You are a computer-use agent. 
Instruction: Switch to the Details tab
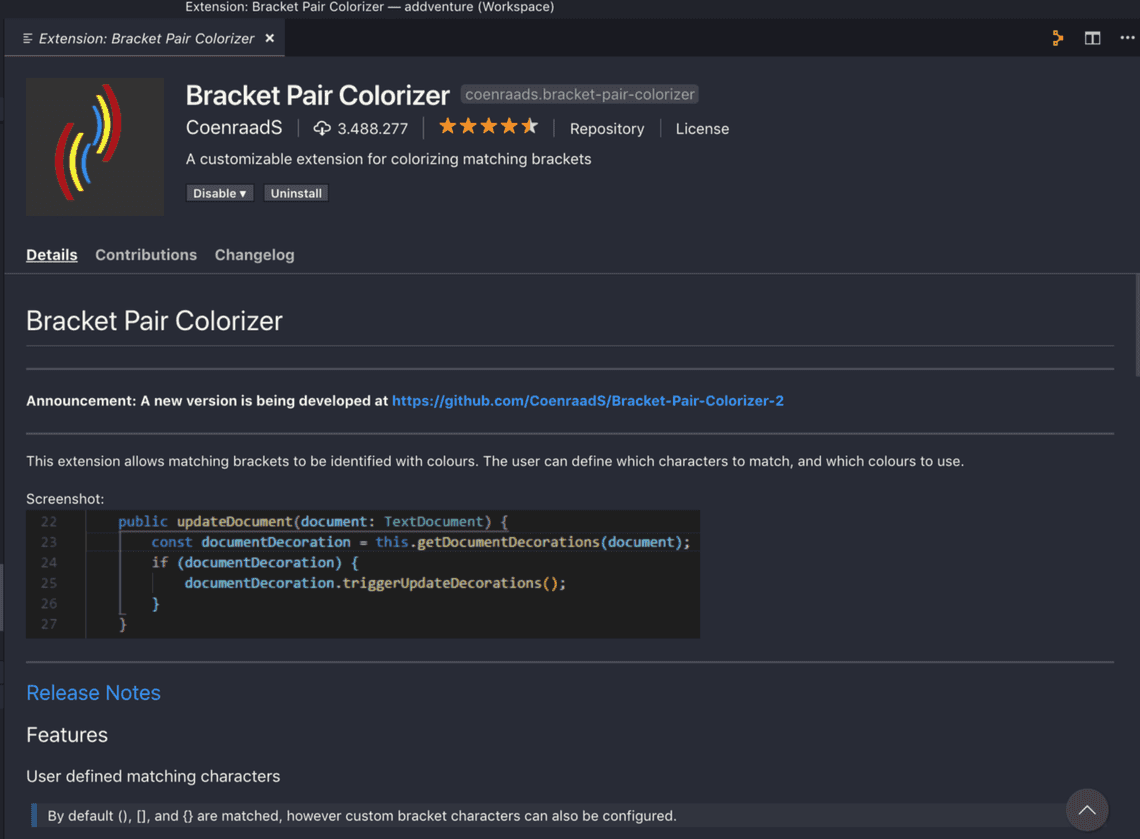(x=52, y=255)
